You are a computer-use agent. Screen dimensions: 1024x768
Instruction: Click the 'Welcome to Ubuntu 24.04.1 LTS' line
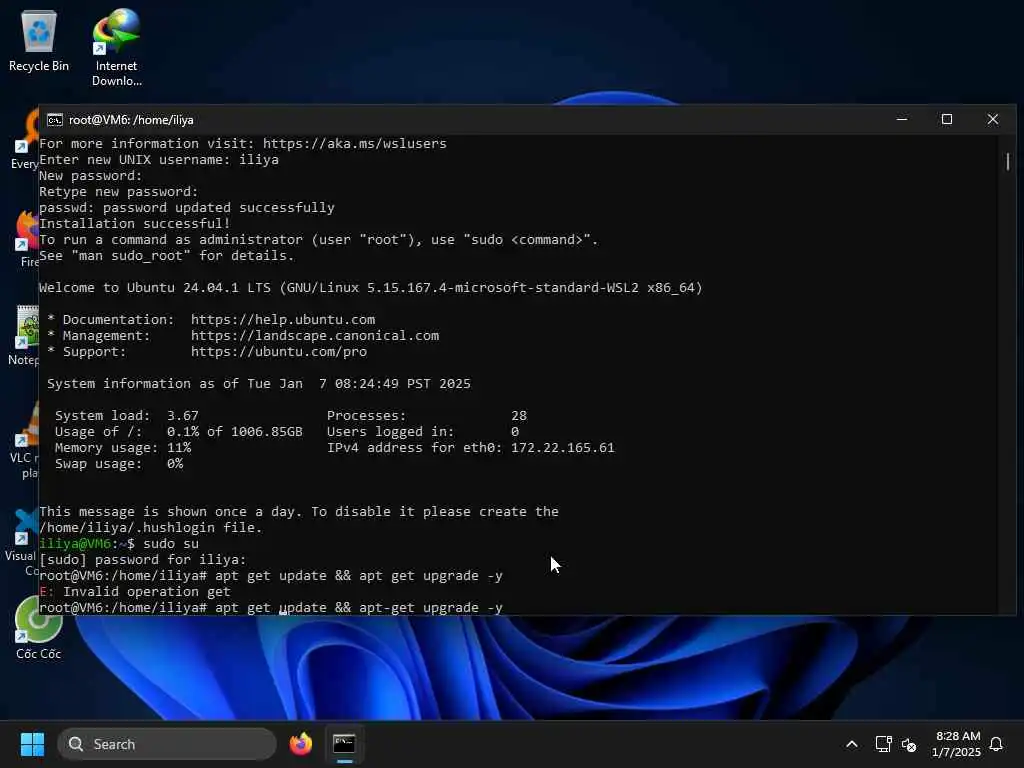[370, 288]
